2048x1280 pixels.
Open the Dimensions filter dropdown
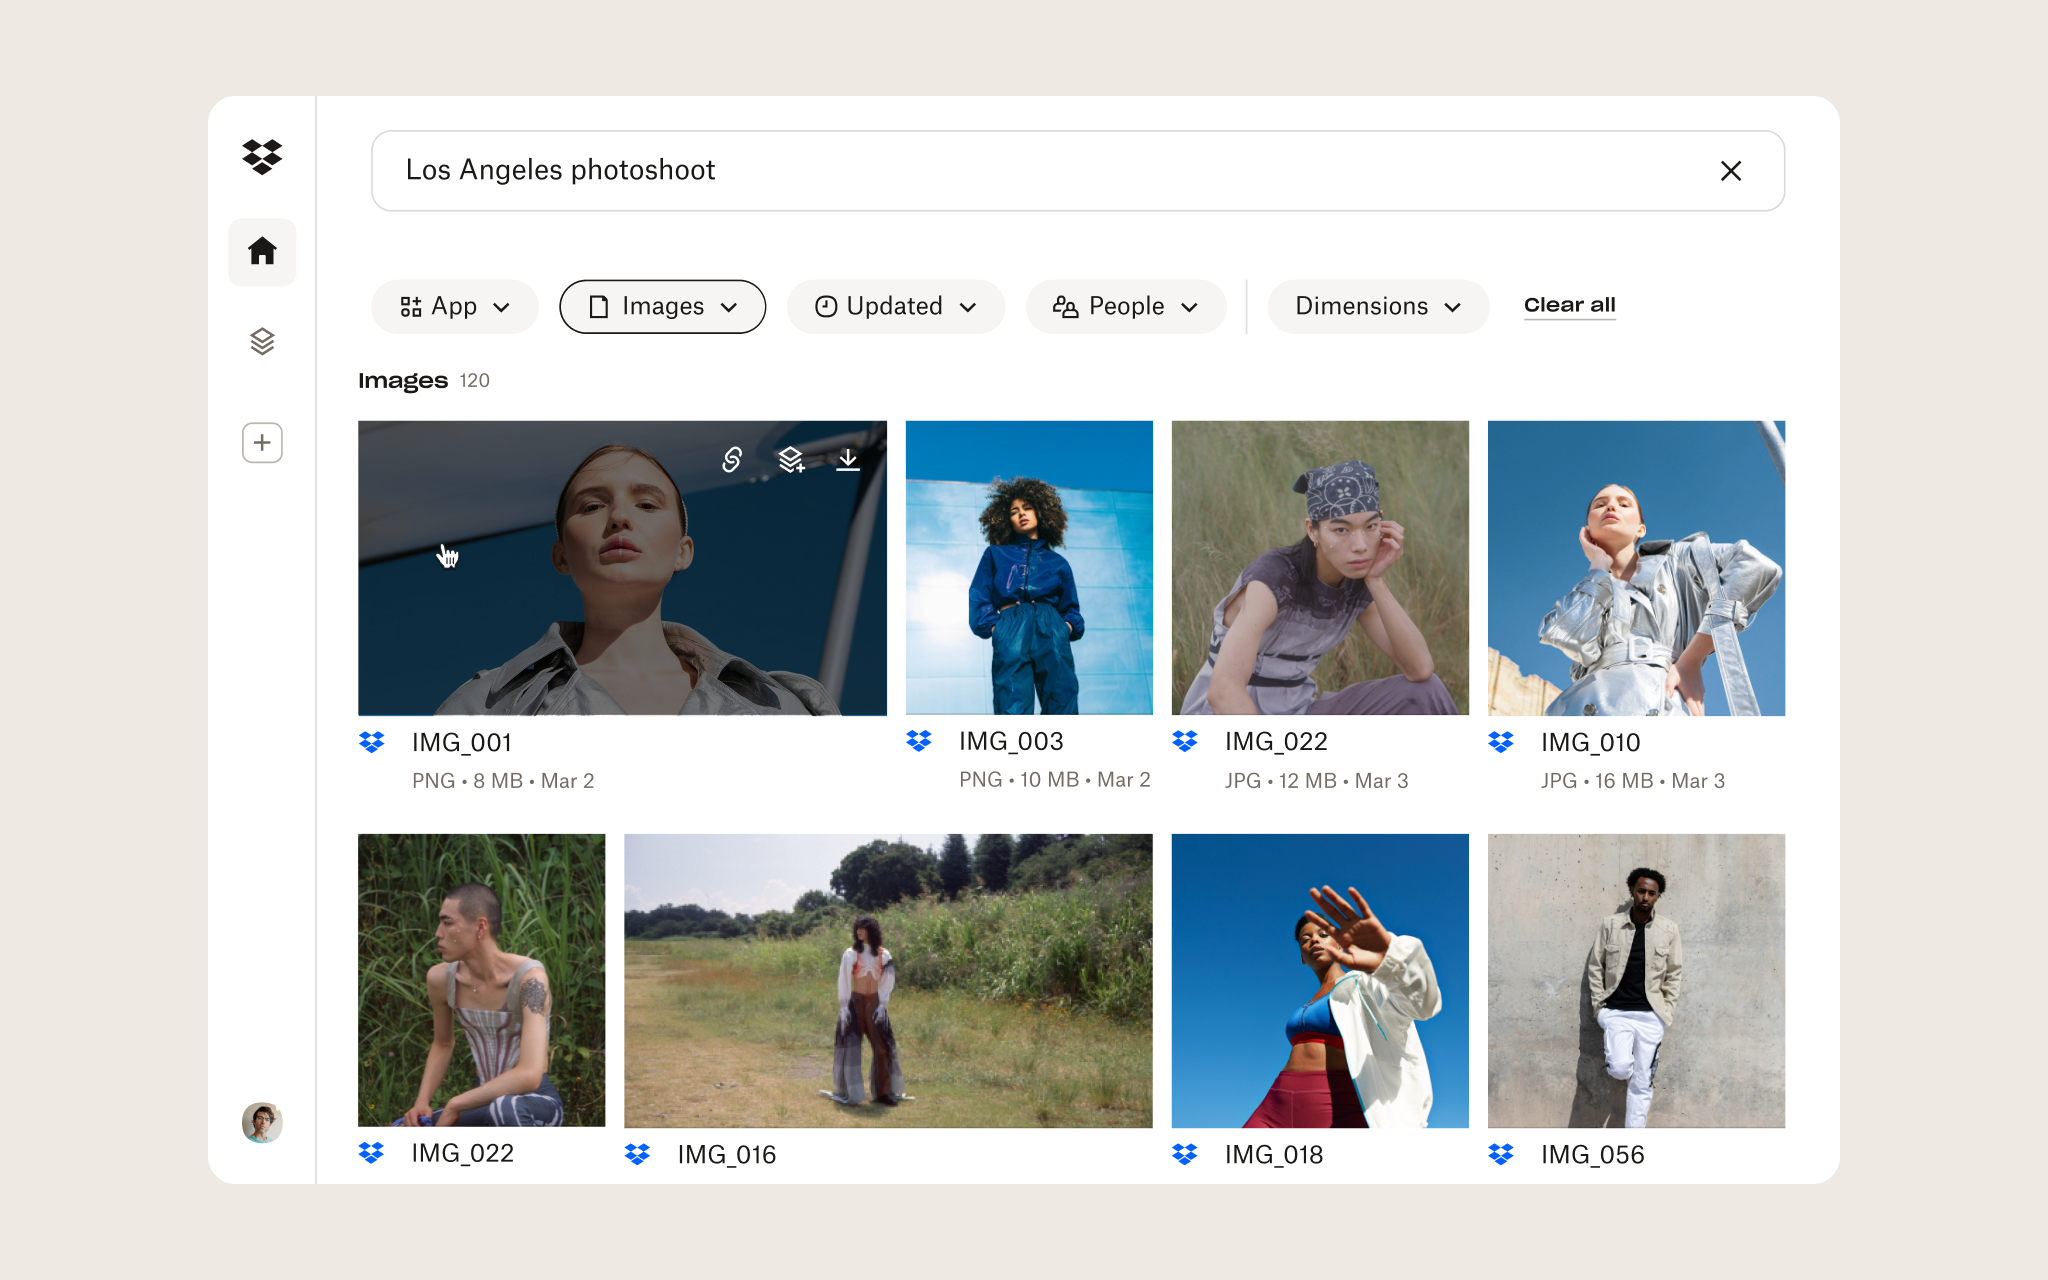pyautogui.click(x=1378, y=306)
